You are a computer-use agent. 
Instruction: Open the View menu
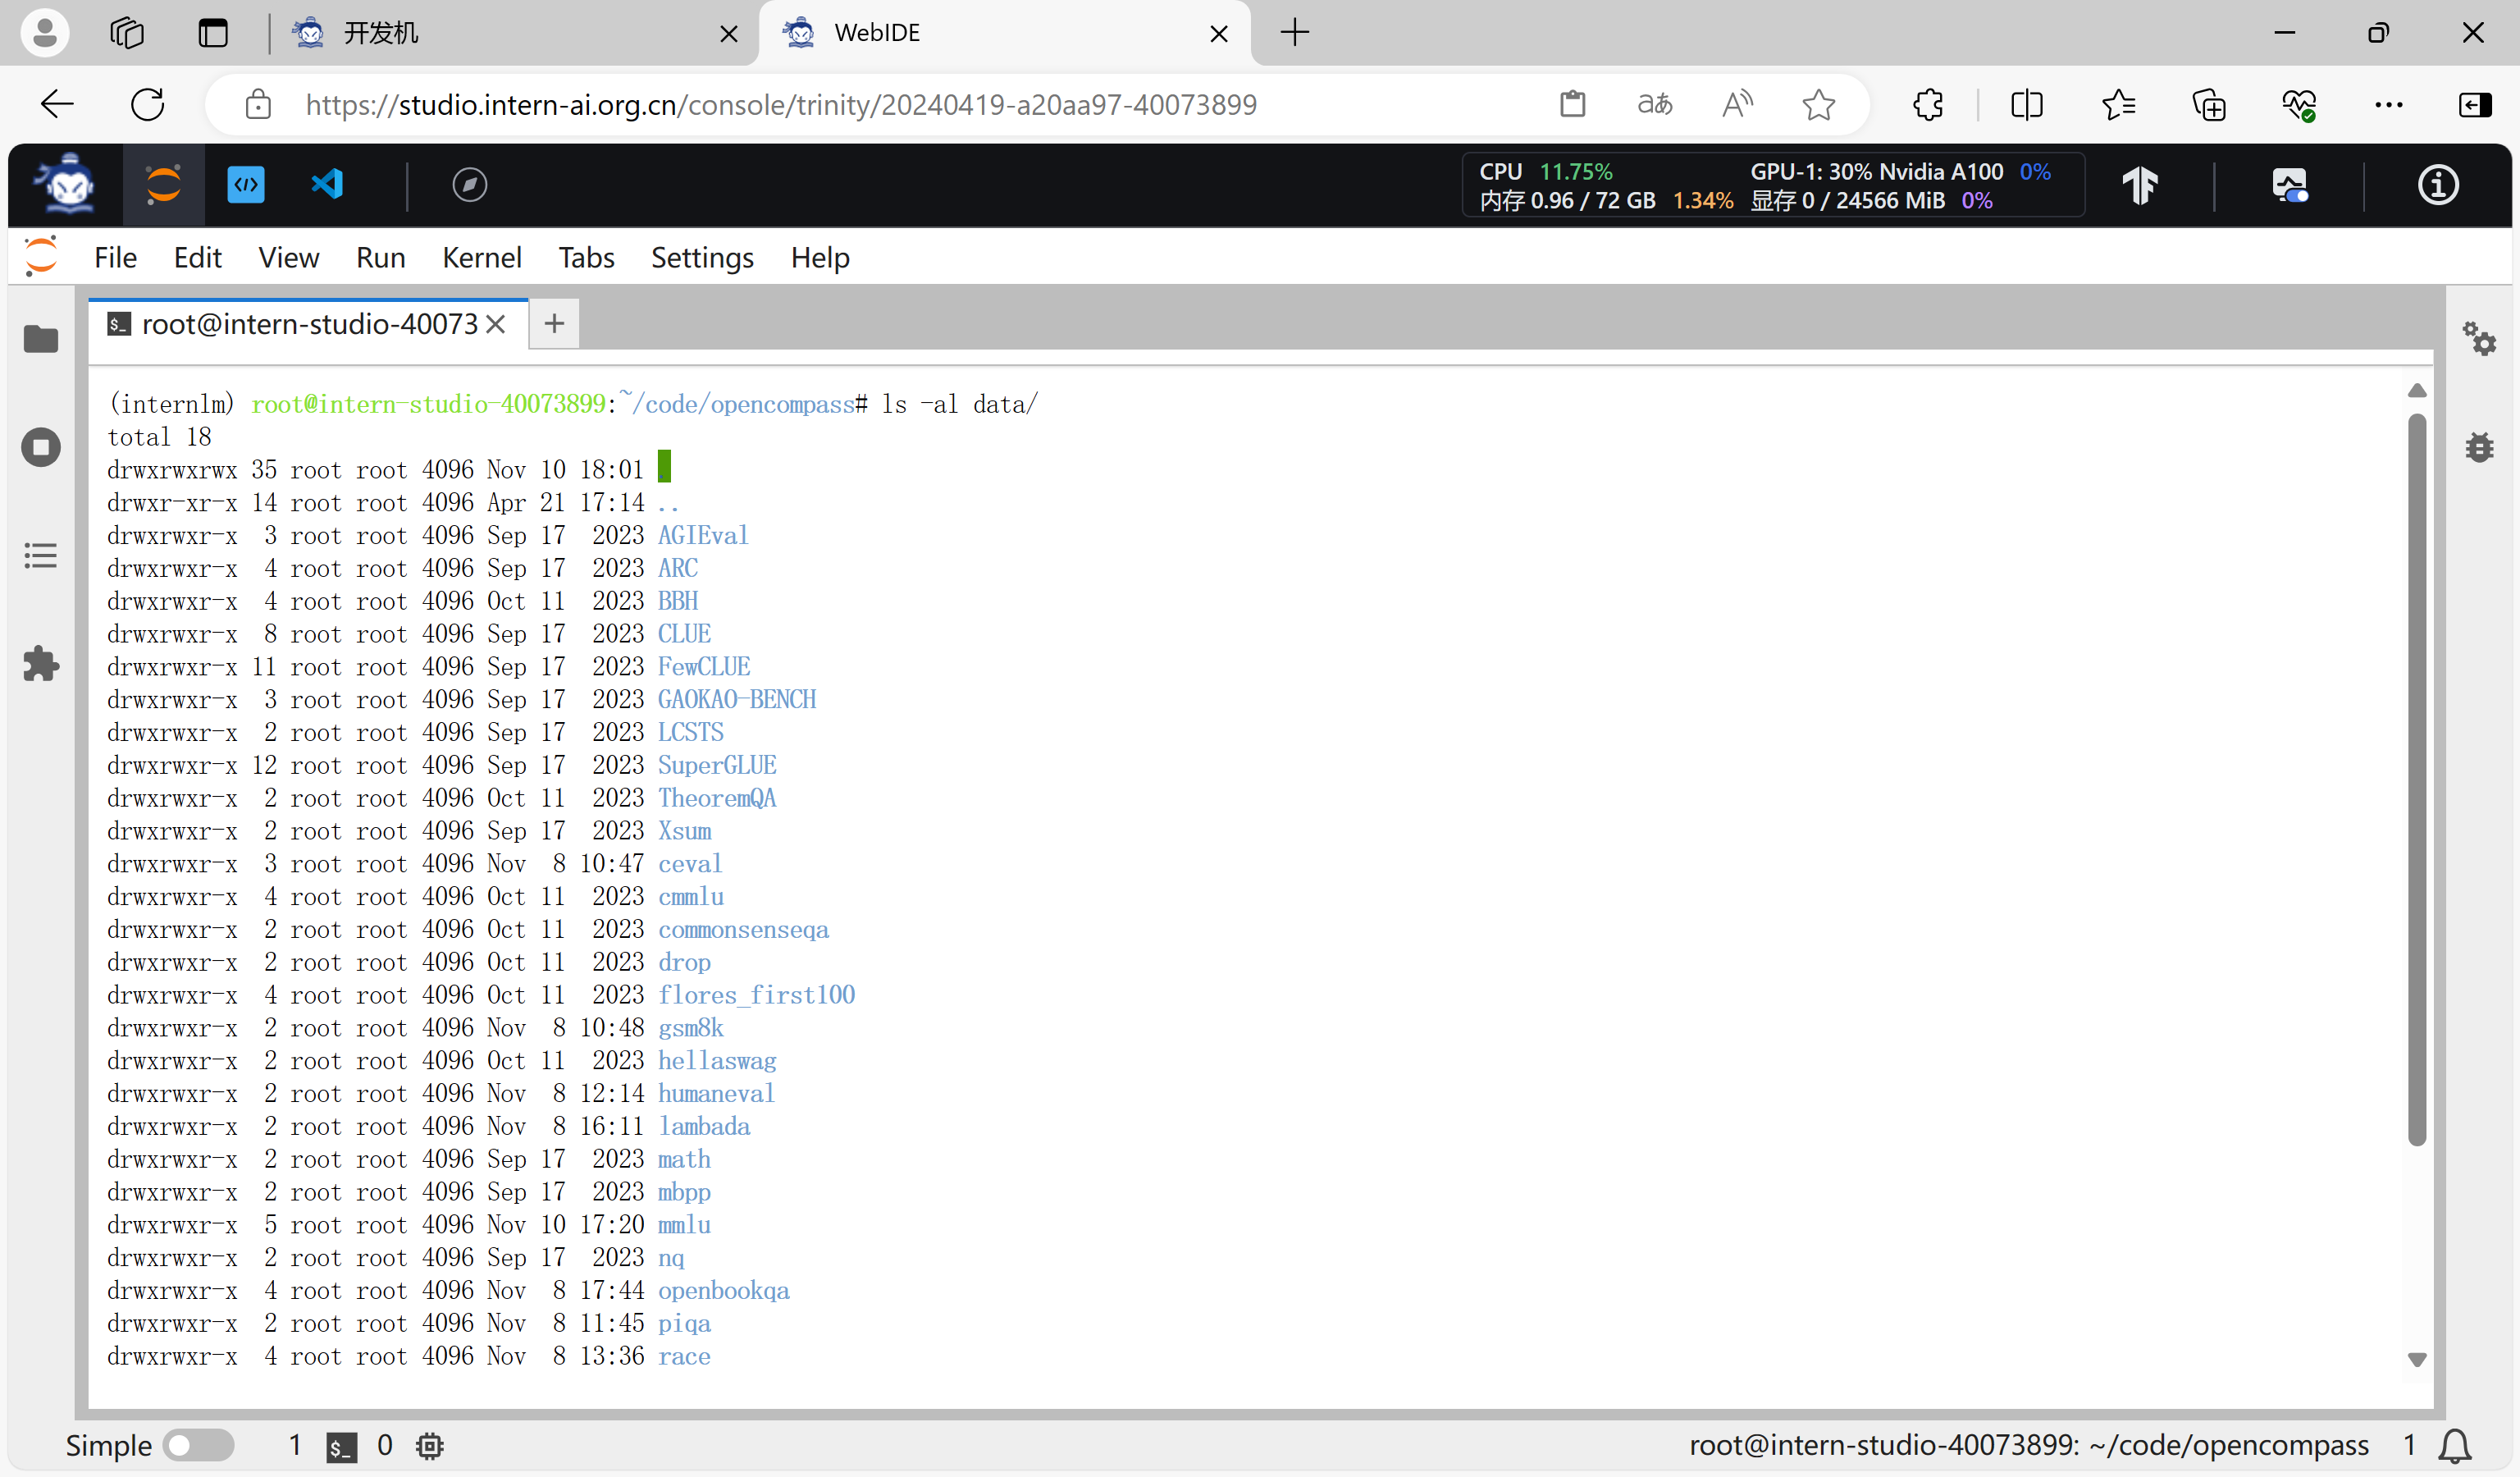pos(288,258)
